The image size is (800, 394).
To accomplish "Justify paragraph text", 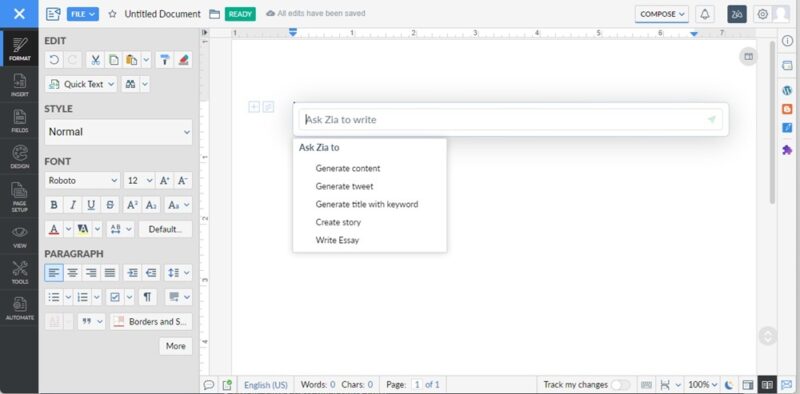I will tap(110, 273).
